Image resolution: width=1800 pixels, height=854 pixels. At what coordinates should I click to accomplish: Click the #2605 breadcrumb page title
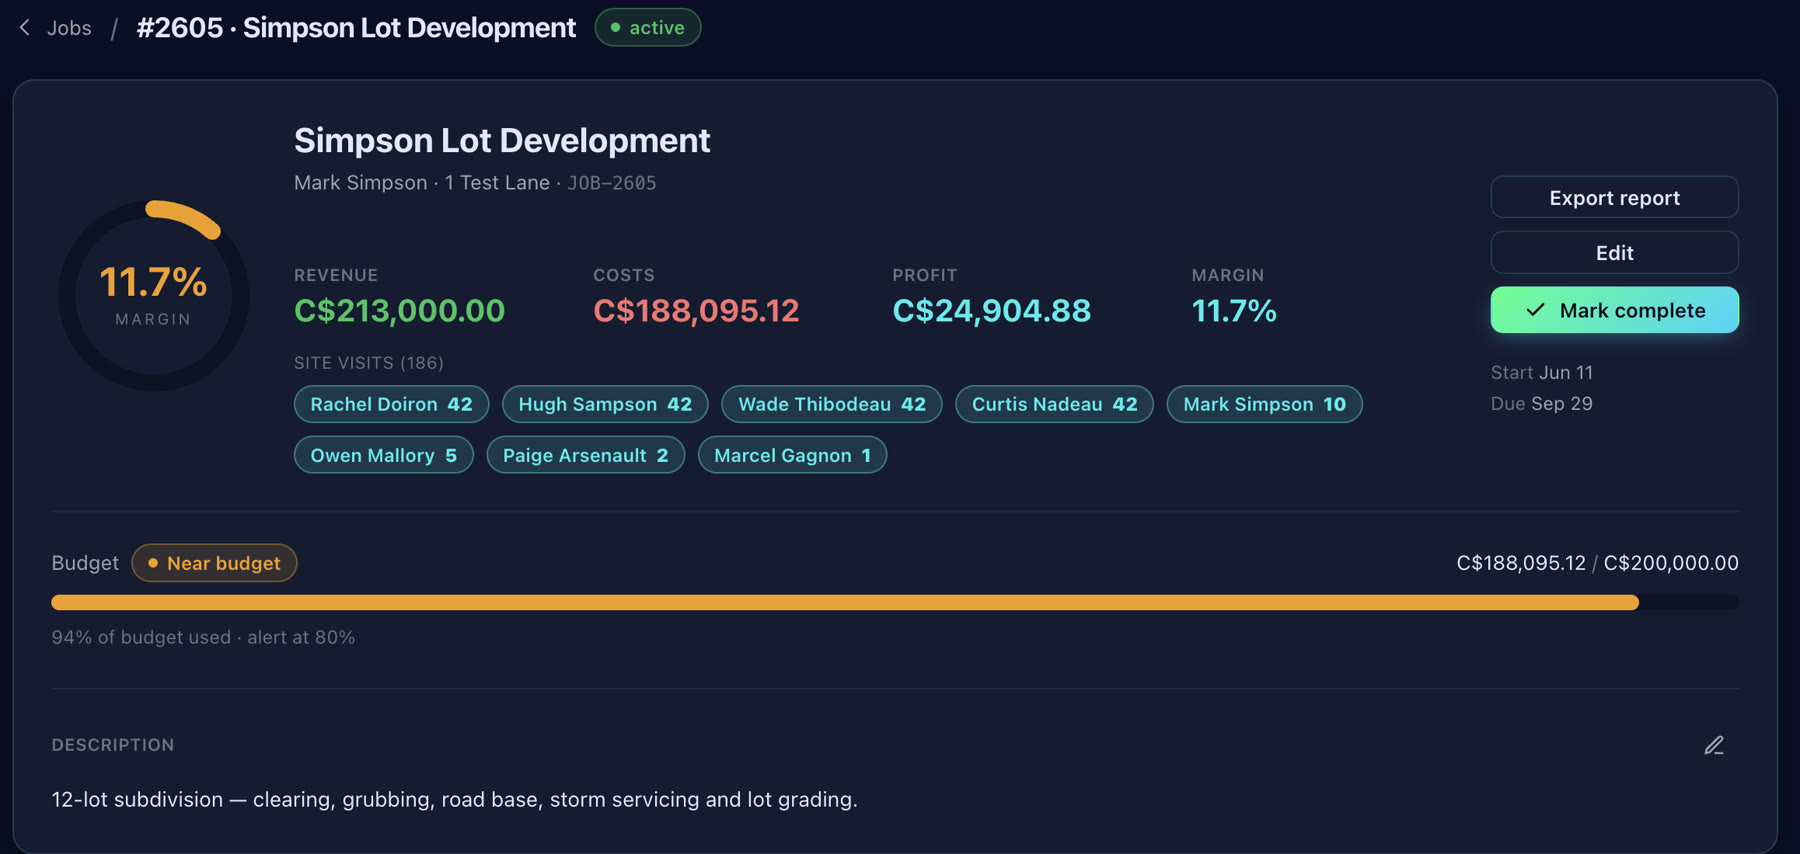tap(356, 27)
